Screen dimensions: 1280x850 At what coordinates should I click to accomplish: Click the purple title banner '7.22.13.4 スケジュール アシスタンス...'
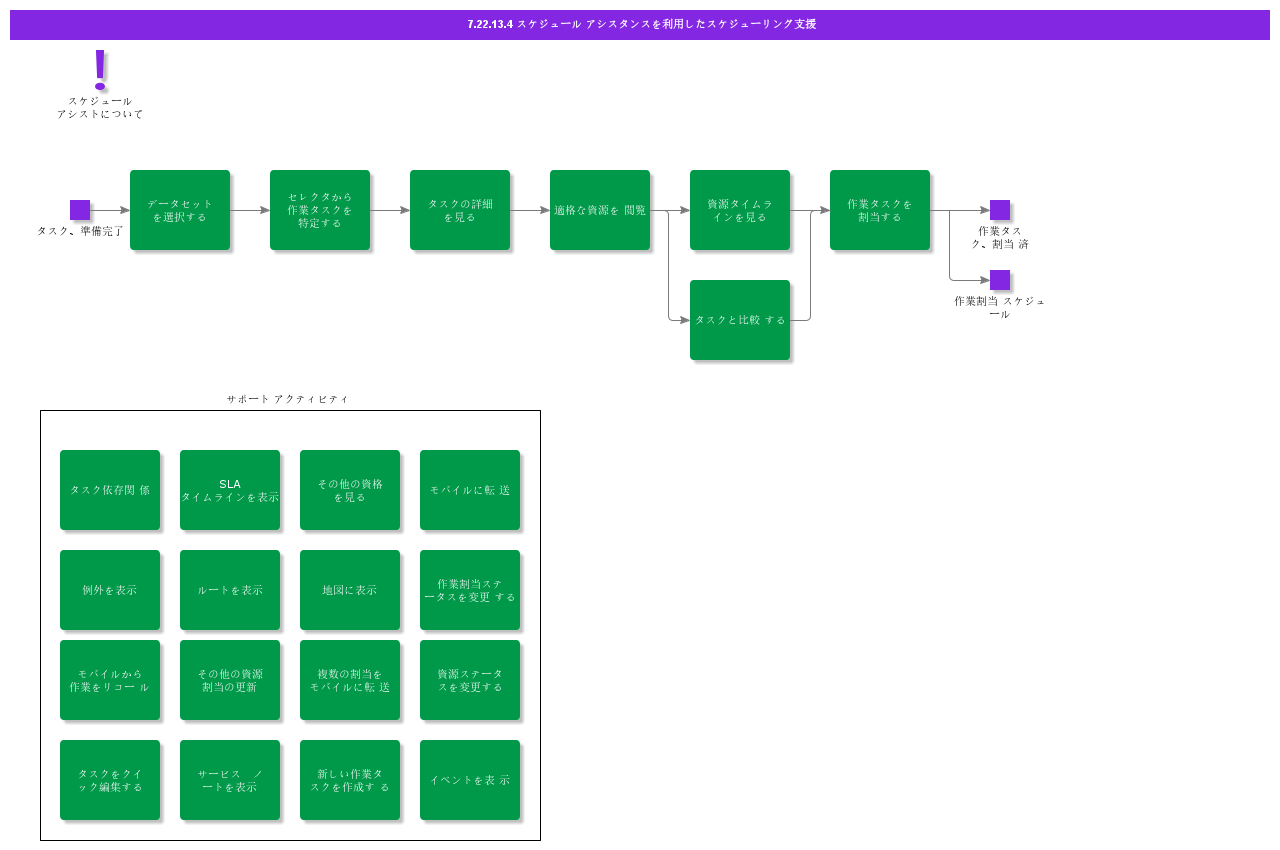640,25
